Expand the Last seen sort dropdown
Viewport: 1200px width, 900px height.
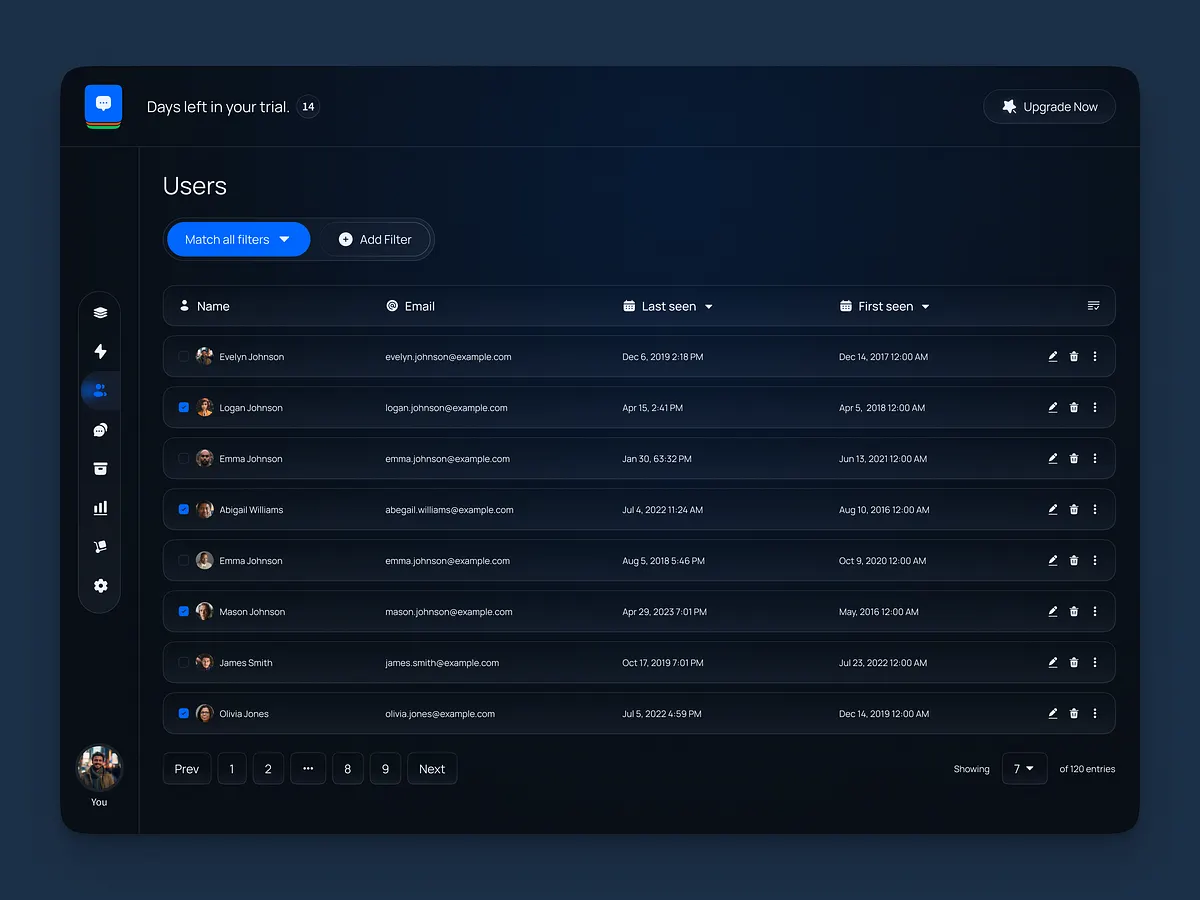point(709,306)
